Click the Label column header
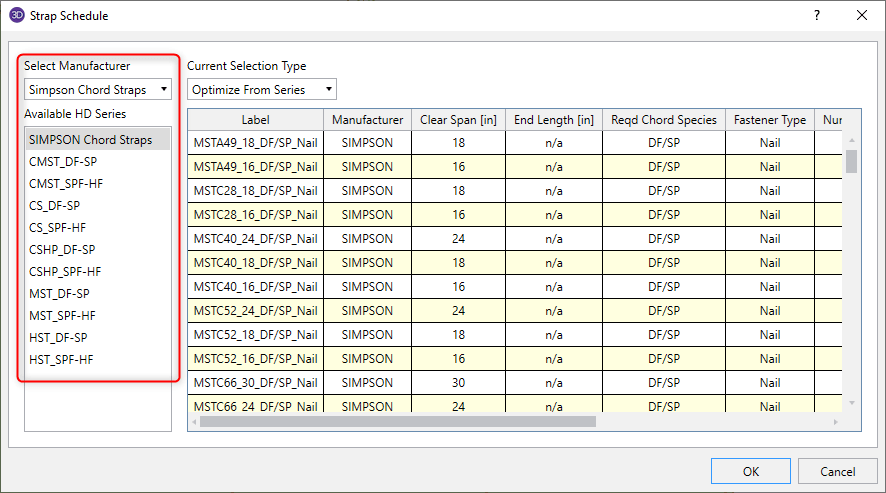This screenshot has width=886, height=493. (x=255, y=120)
